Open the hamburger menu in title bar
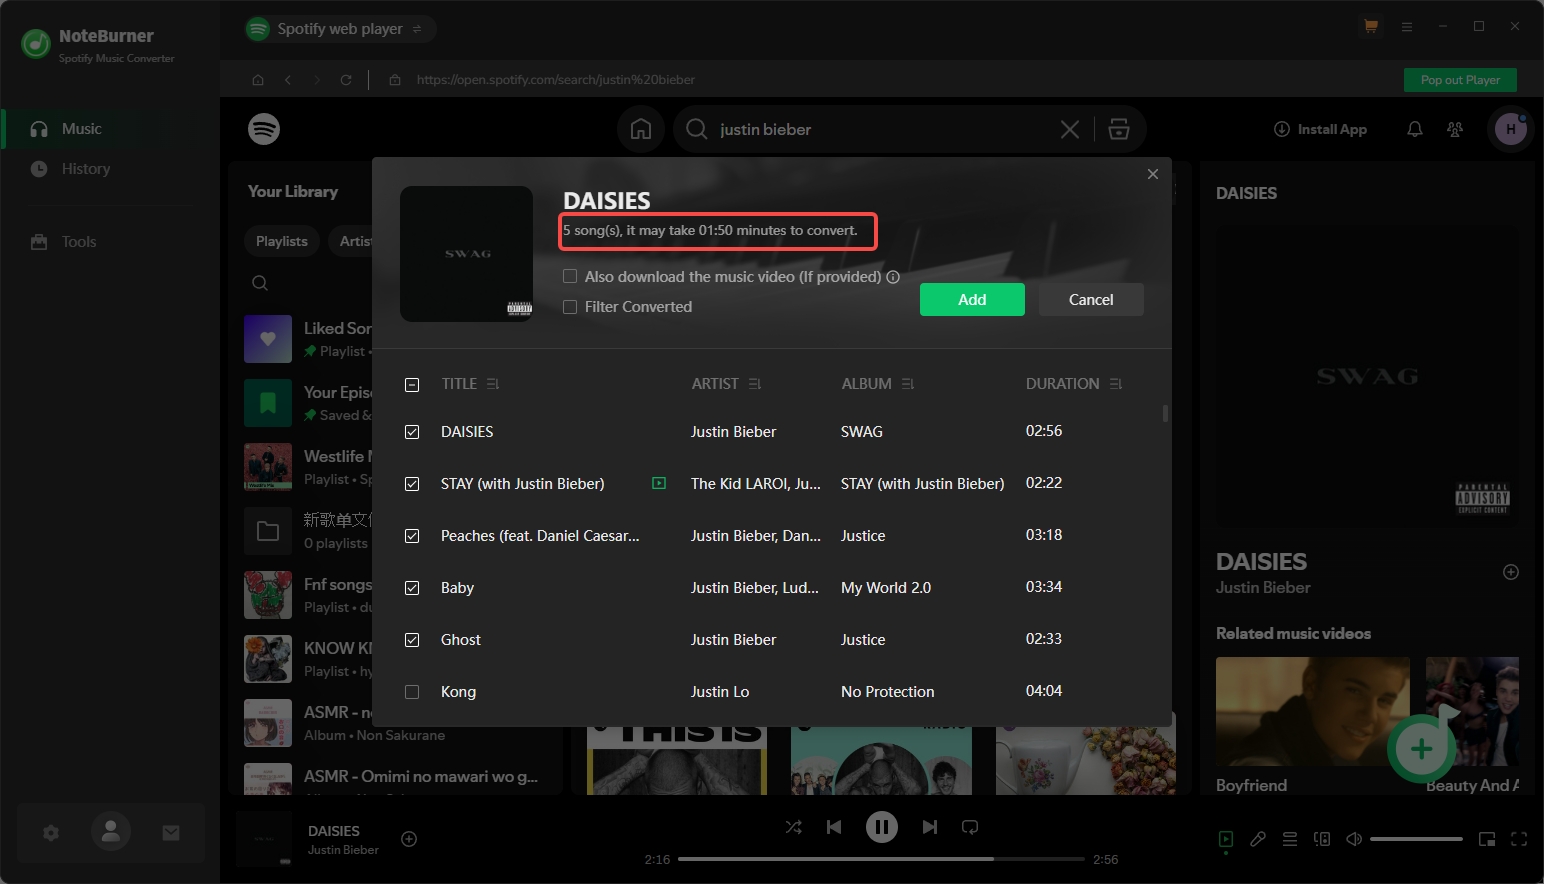Image resolution: width=1544 pixels, height=884 pixels. pyautogui.click(x=1407, y=27)
